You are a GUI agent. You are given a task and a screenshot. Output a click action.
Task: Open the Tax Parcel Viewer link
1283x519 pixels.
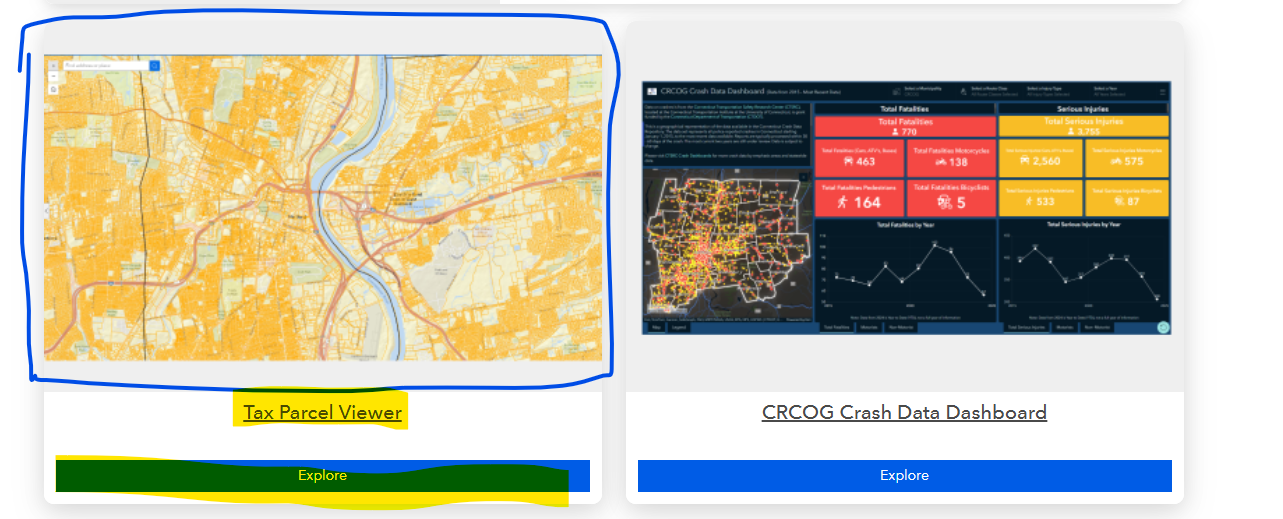[322, 412]
